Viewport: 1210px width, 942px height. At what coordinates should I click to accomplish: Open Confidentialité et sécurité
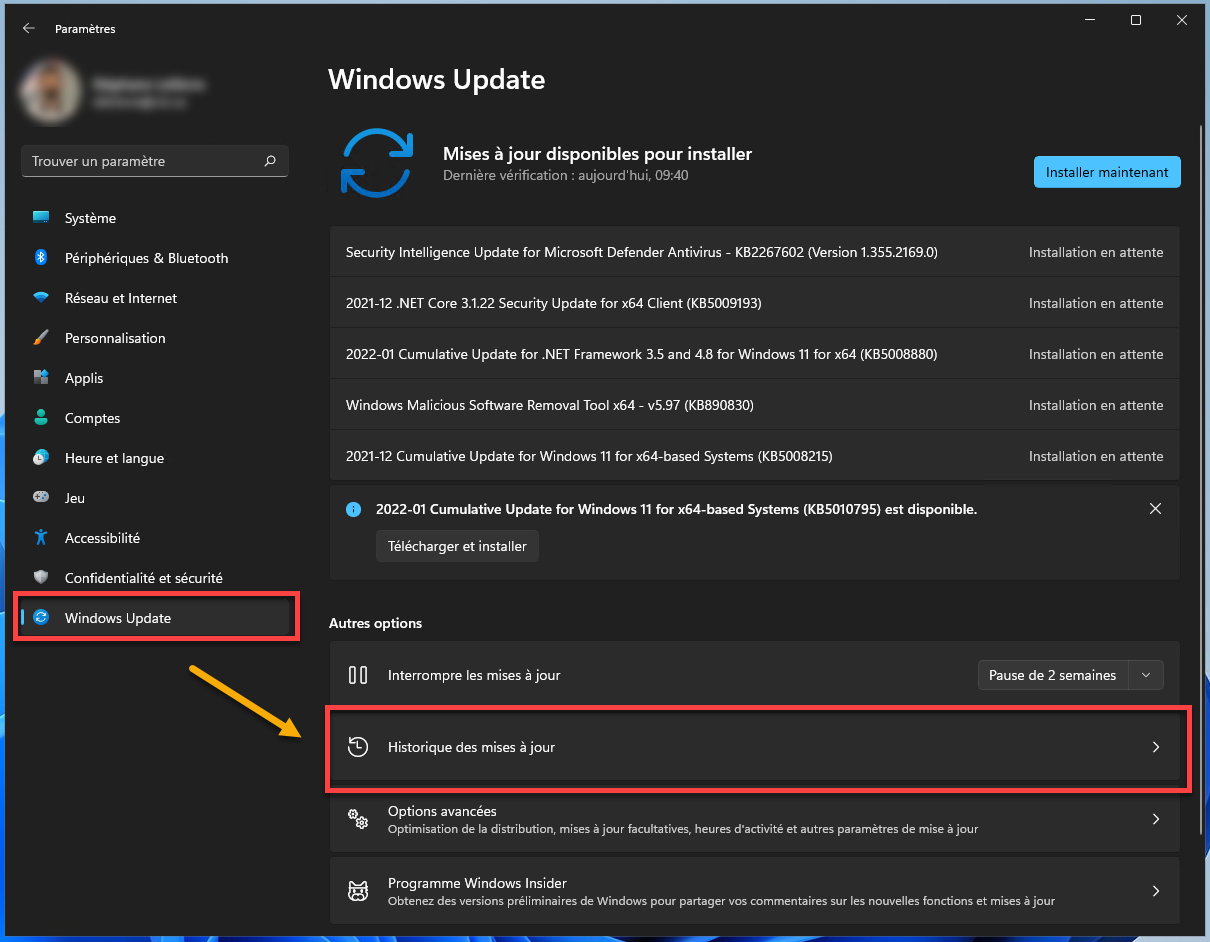(x=155, y=578)
